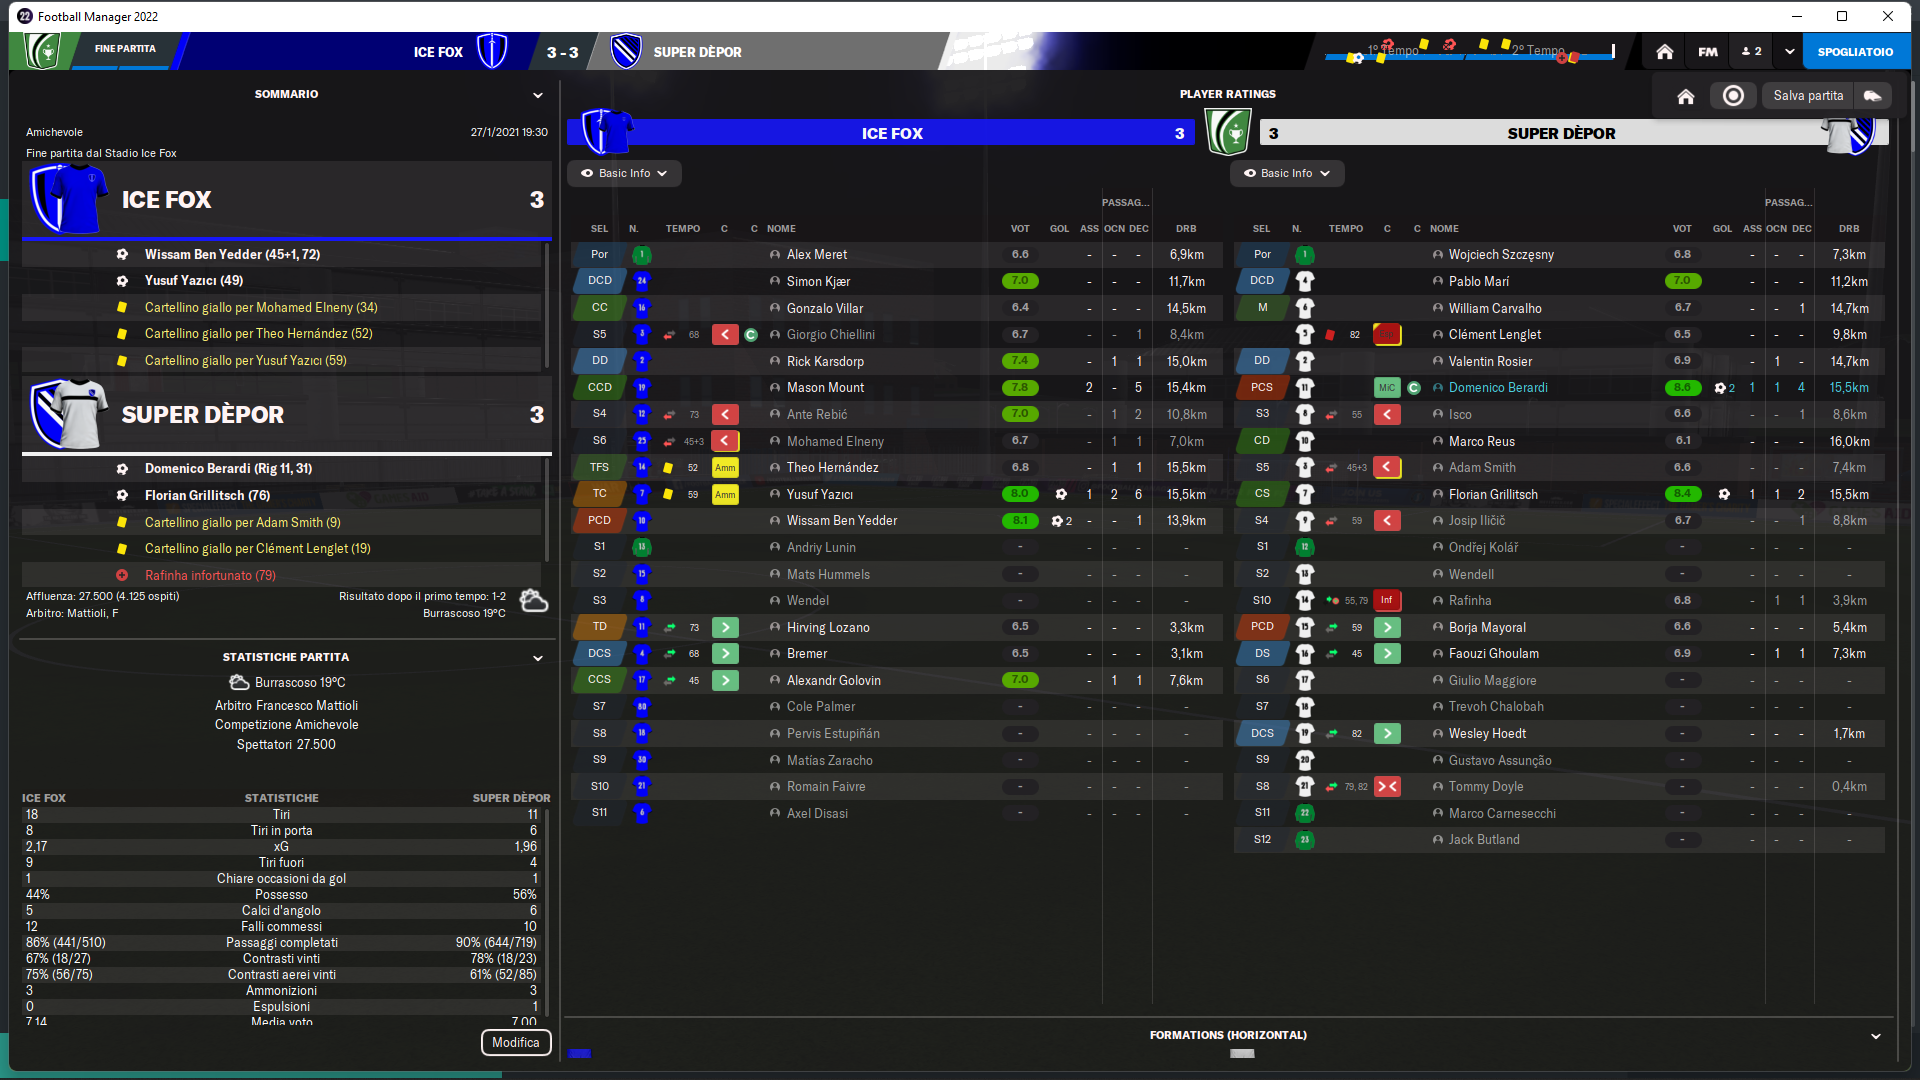Toggle Ice Fox Basic Info view
This screenshot has height=1080, width=1920.
pyautogui.click(x=624, y=174)
